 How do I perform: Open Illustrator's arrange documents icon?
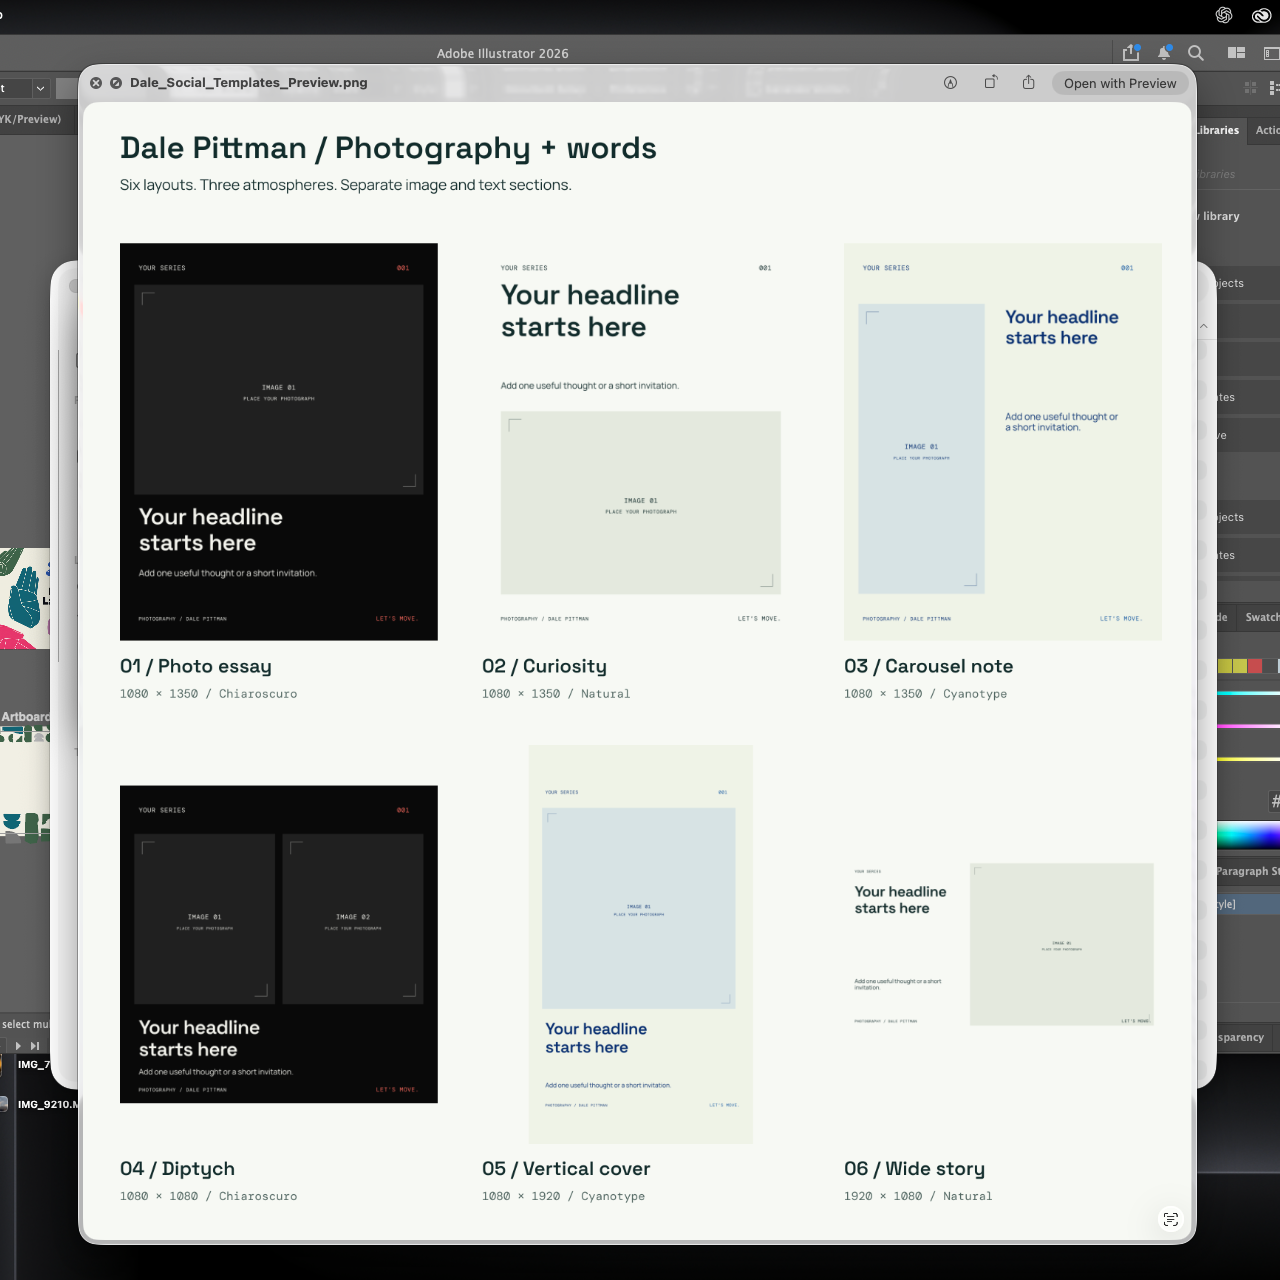1237,53
